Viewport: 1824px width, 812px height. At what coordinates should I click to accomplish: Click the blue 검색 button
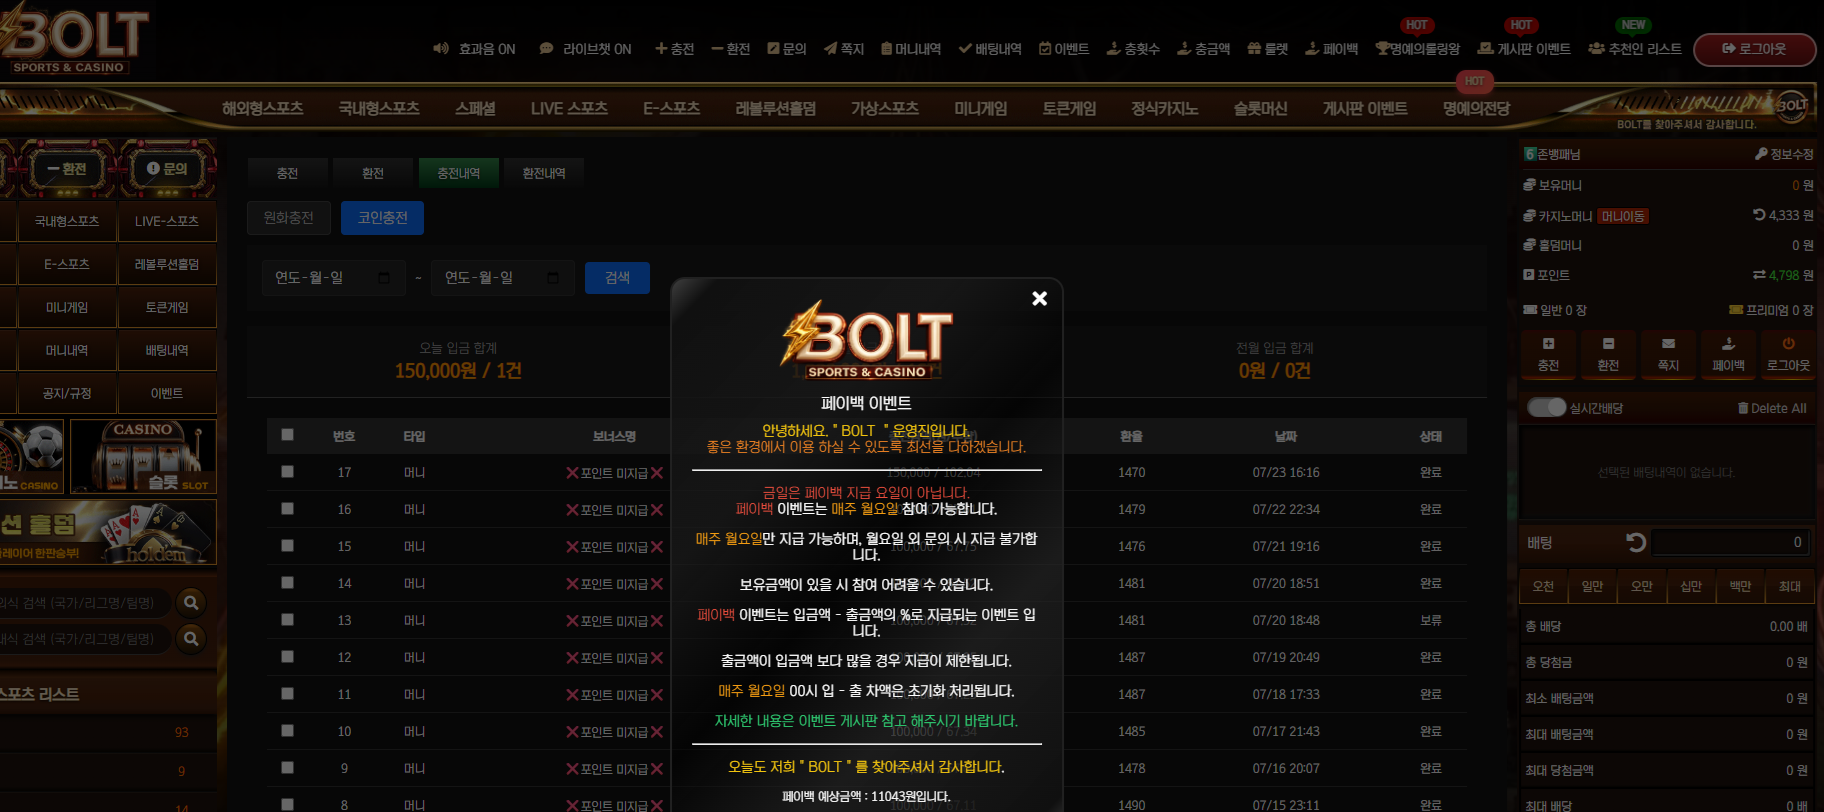pos(617,278)
